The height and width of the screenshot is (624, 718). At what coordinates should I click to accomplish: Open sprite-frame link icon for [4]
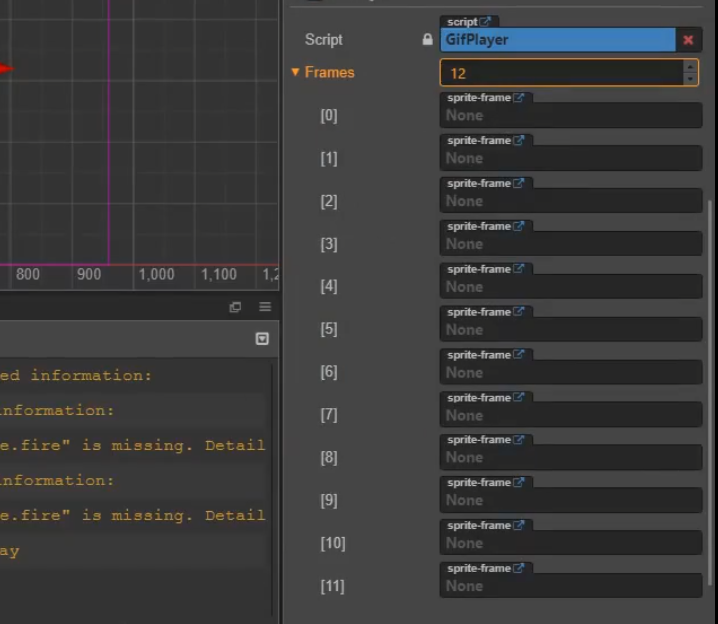[518, 269]
